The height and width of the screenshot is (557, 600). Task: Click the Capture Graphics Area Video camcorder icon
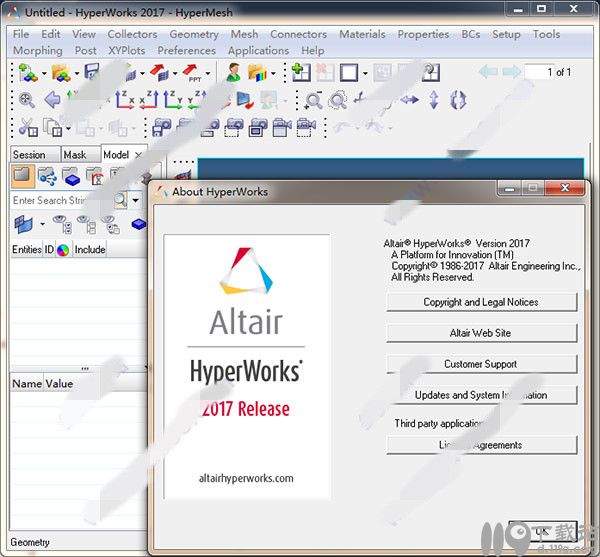(282, 127)
